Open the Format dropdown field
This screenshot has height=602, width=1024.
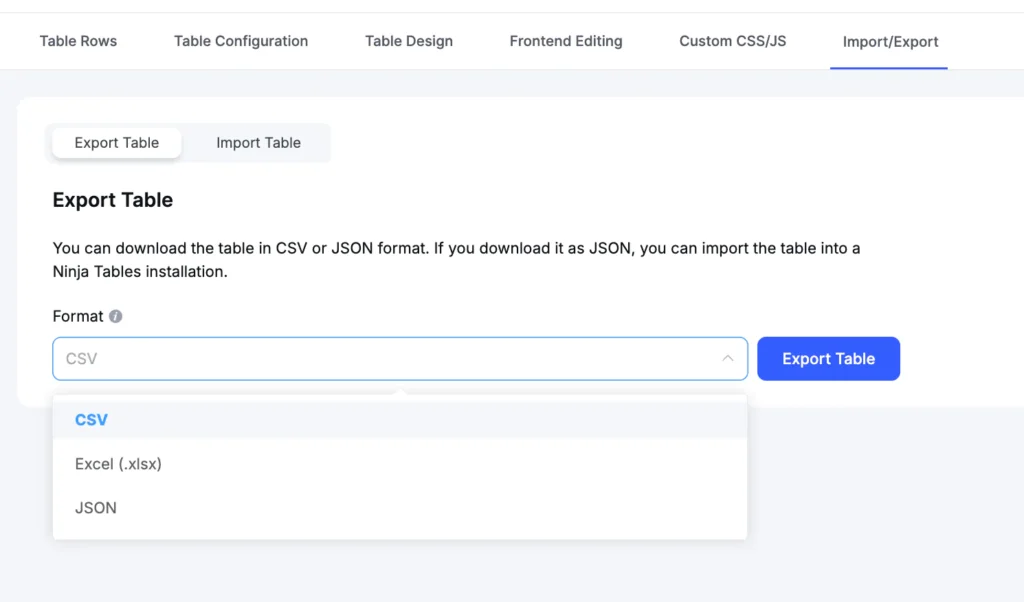click(x=400, y=358)
